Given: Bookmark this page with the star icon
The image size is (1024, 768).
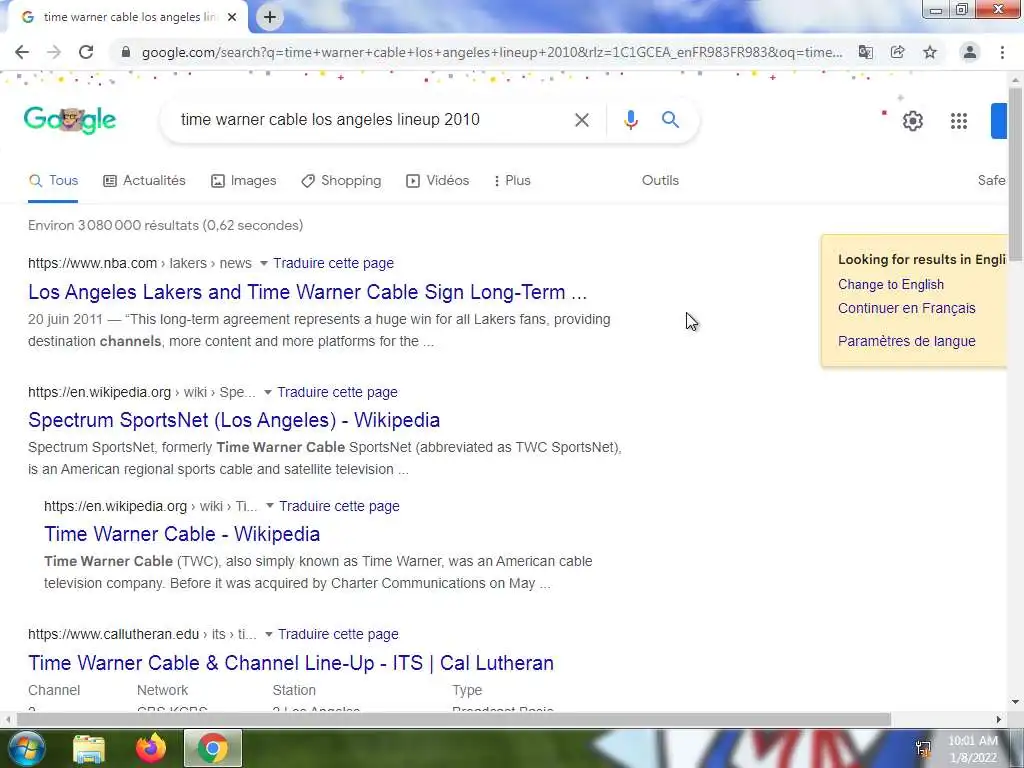Looking at the screenshot, I should click(x=930, y=52).
